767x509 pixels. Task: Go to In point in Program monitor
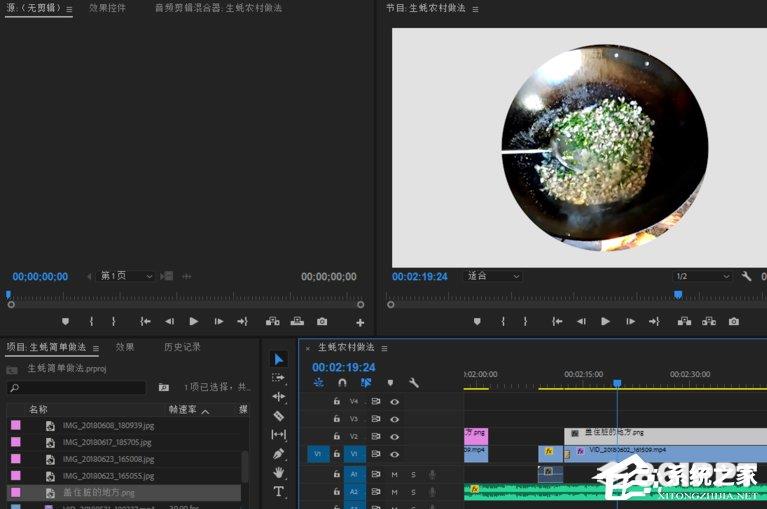[557, 321]
